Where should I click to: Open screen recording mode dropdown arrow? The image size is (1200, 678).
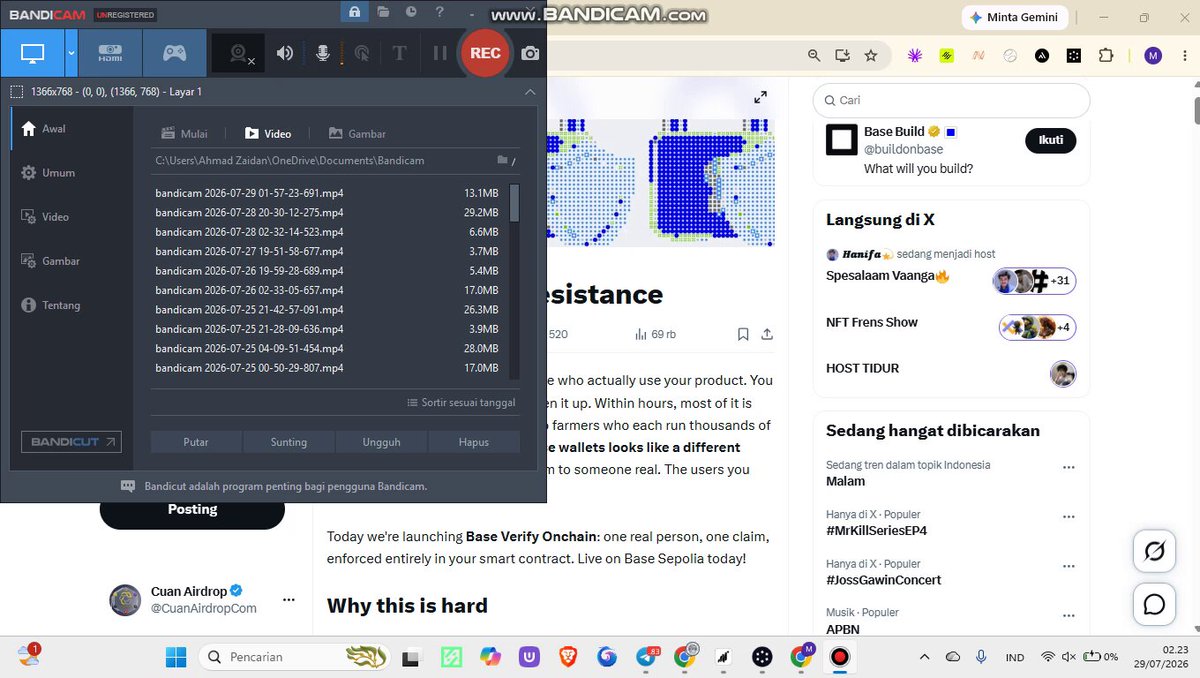(71, 53)
